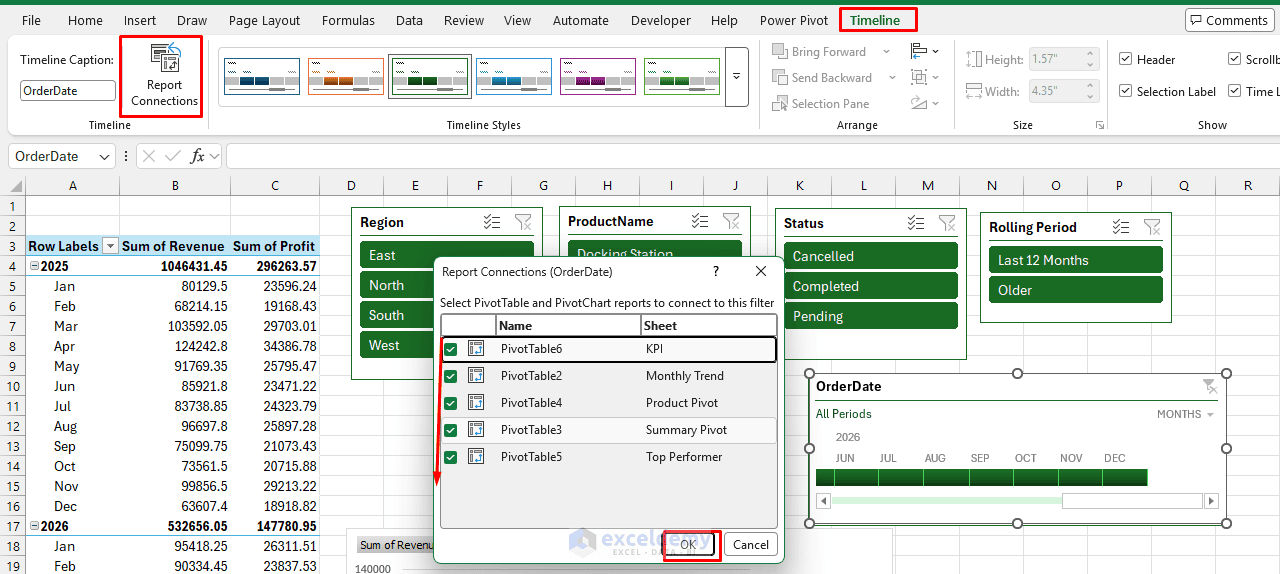Clear filter on Status slicer

click(947, 223)
